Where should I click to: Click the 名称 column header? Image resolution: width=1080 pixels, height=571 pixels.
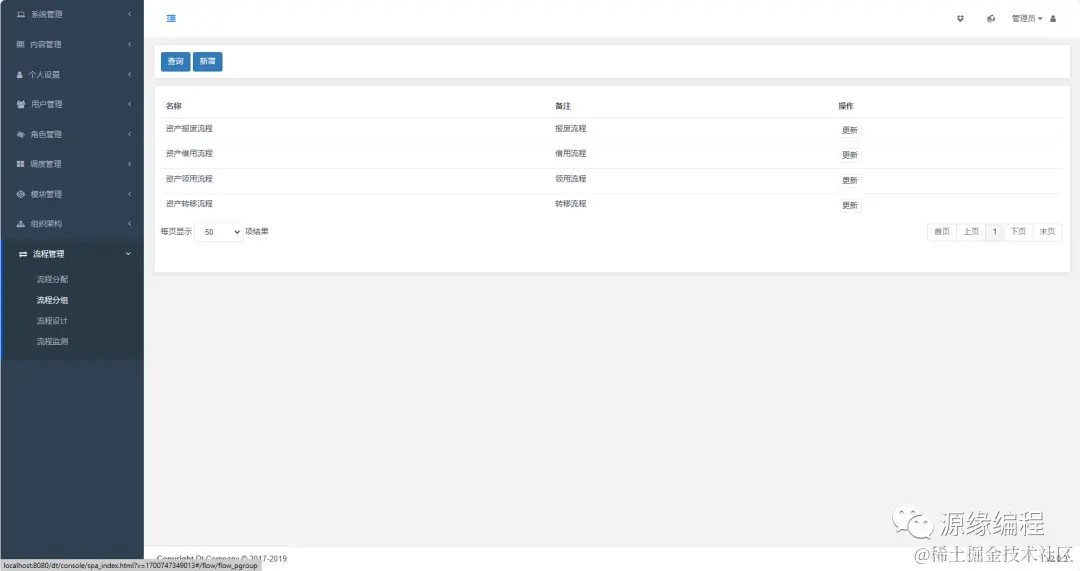174,106
